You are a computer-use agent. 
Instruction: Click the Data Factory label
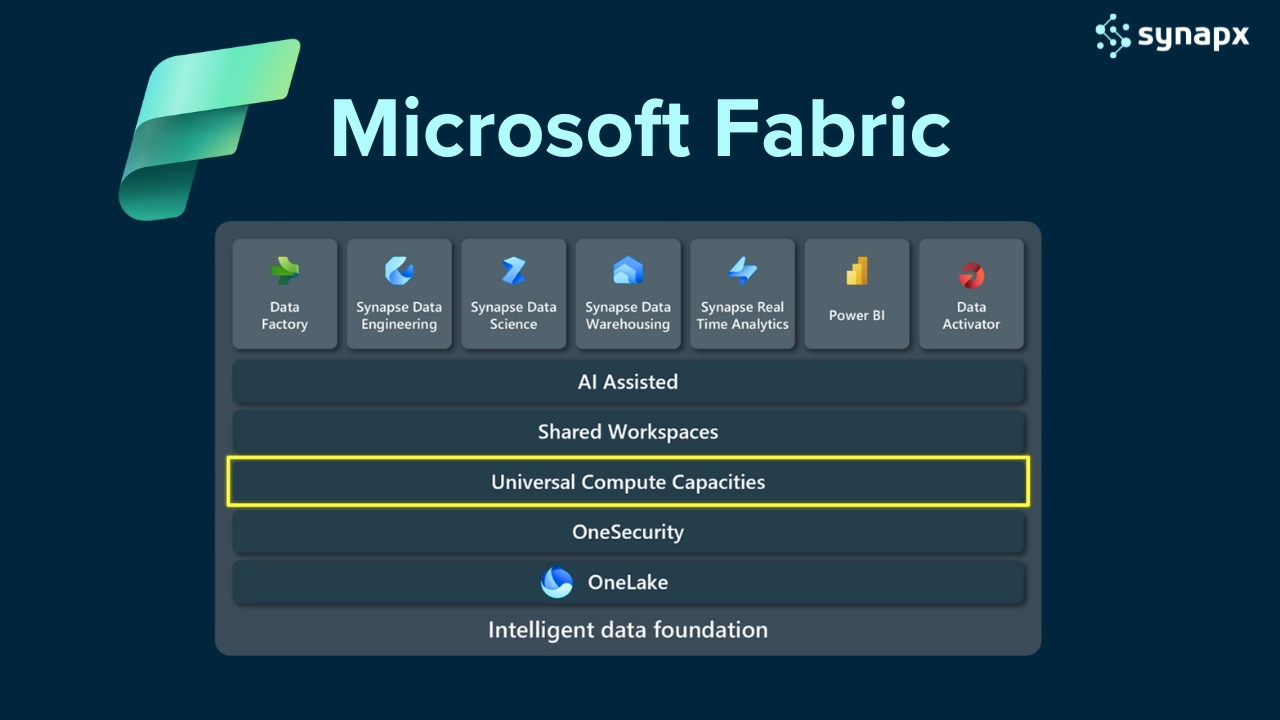(x=285, y=316)
